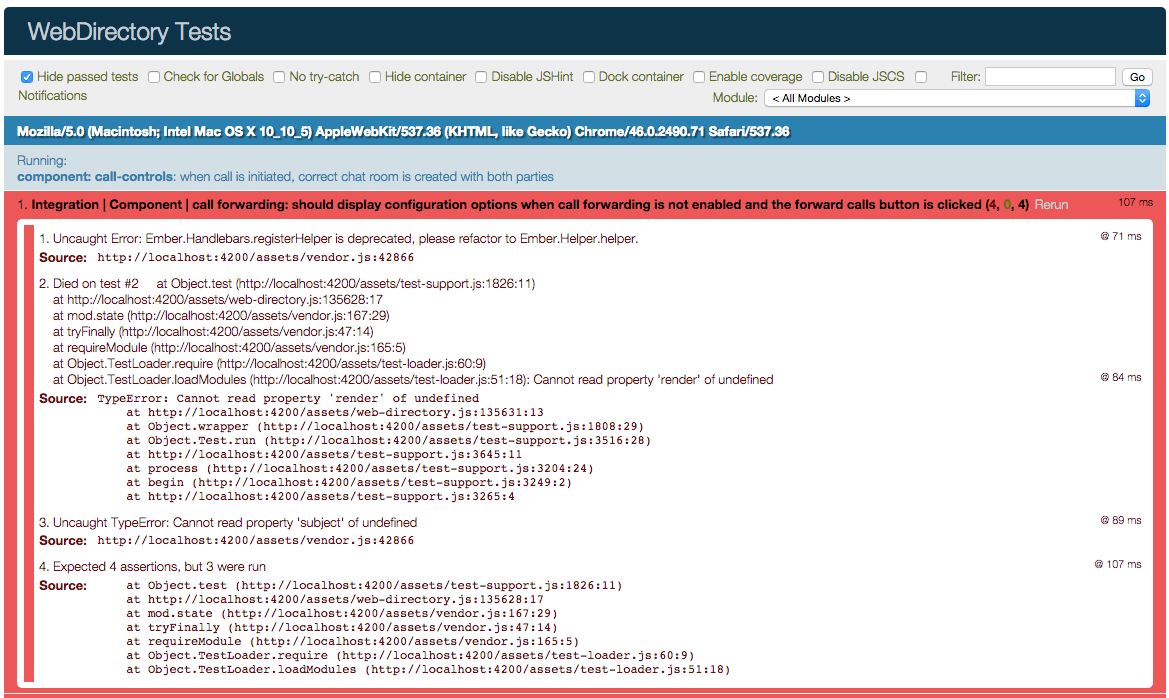Viewport: 1169px width, 698px height.
Task: Toggle the No try-catch option
Action: coord(281,77)
